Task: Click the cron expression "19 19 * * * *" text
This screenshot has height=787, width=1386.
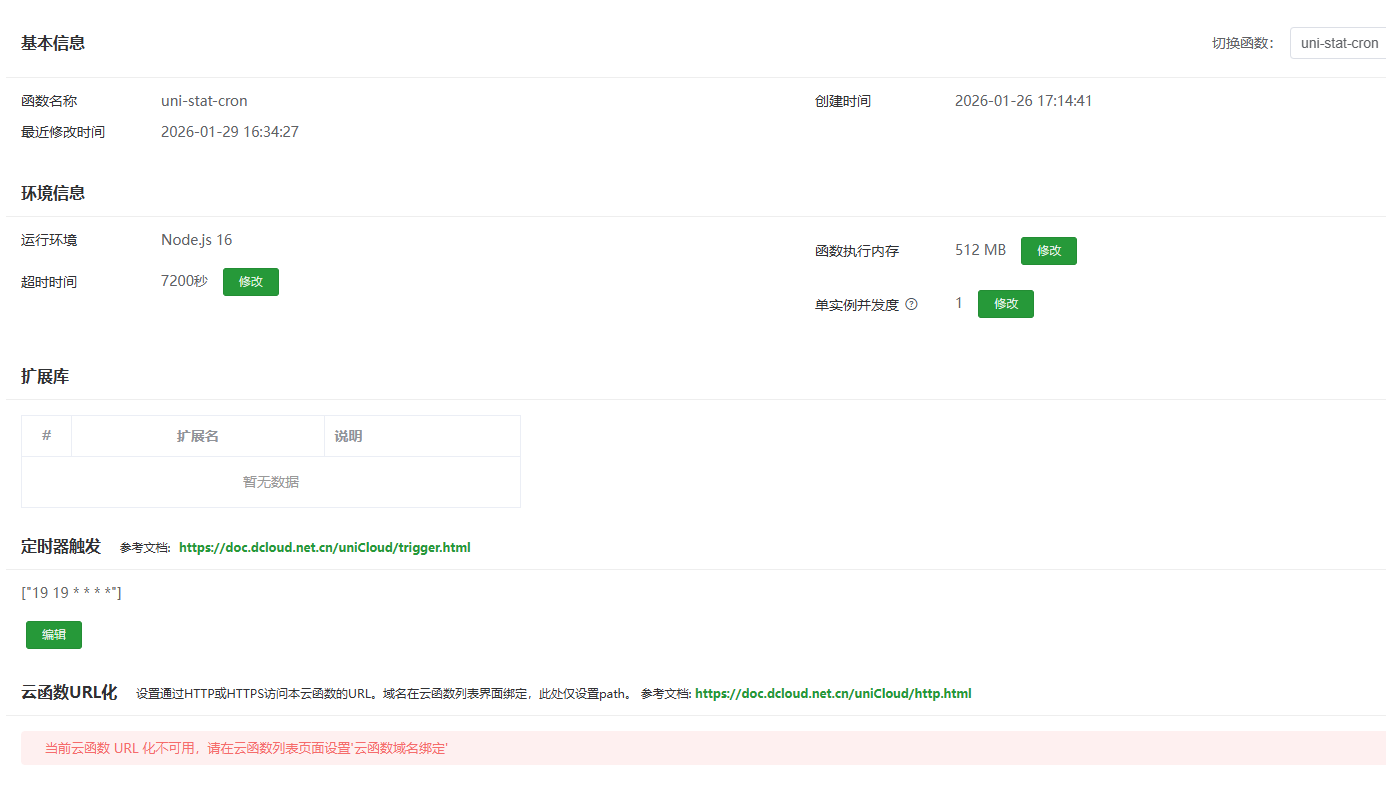Action: [71, 593]
